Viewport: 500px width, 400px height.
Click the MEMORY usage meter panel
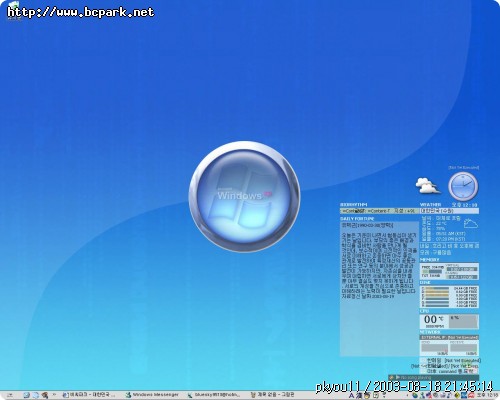[449, 271]
